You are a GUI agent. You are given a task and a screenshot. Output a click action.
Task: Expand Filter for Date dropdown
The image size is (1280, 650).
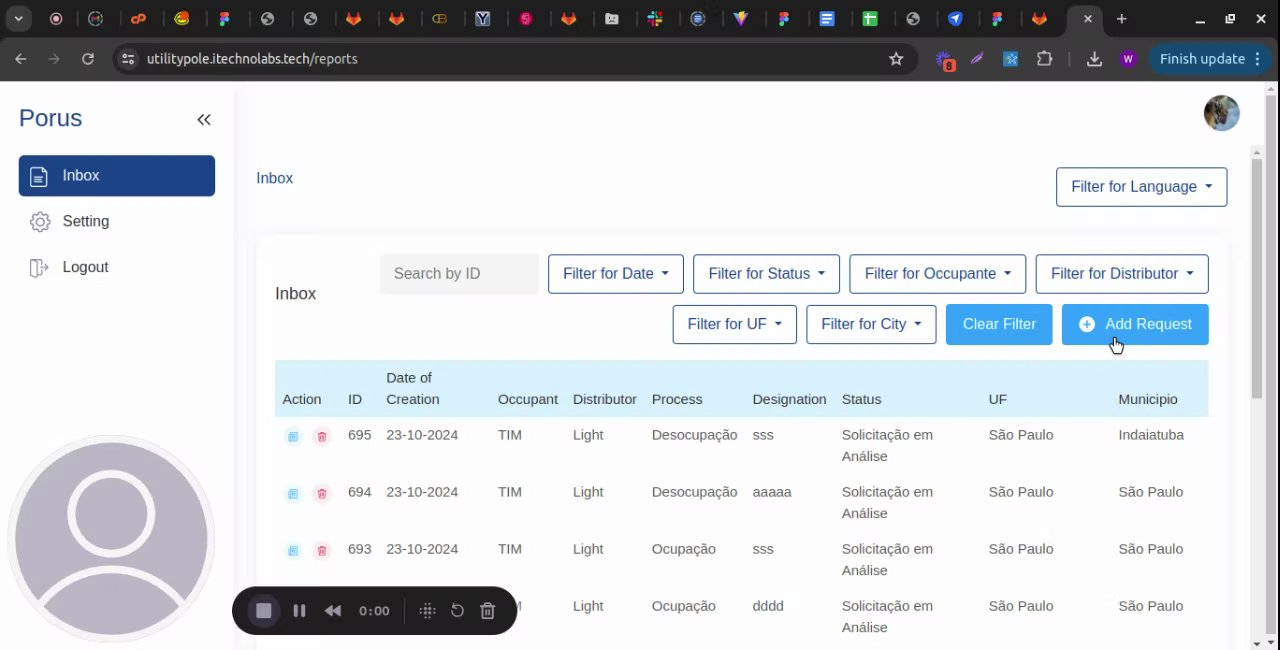coord(616,274)
